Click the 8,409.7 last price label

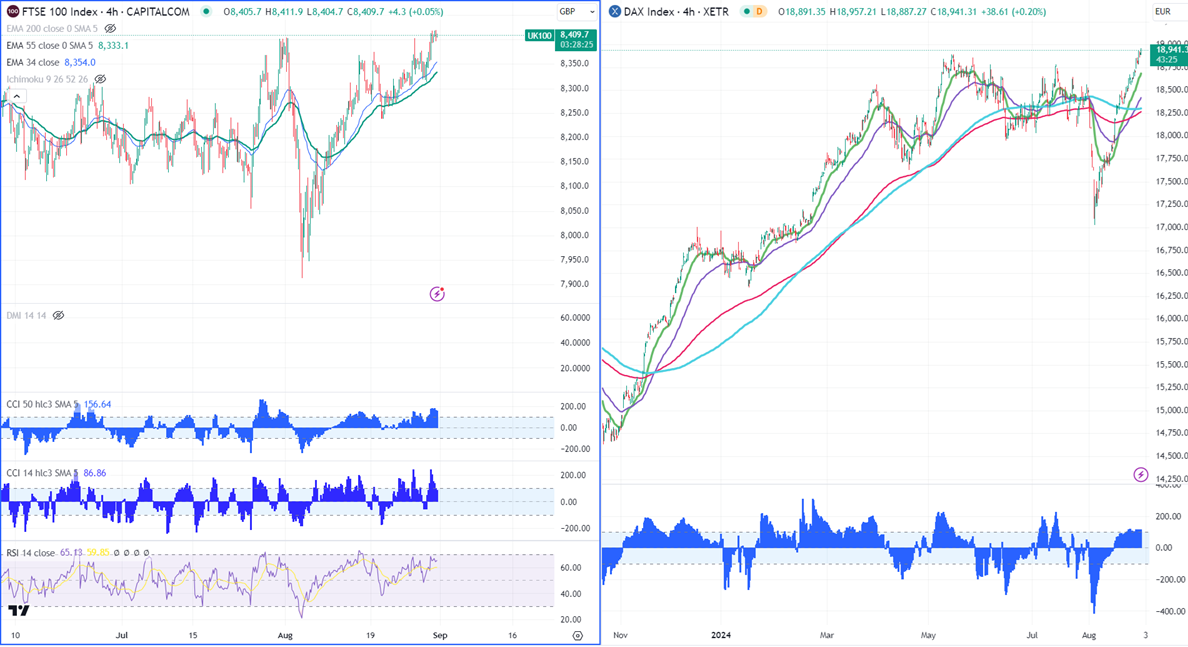575,35
